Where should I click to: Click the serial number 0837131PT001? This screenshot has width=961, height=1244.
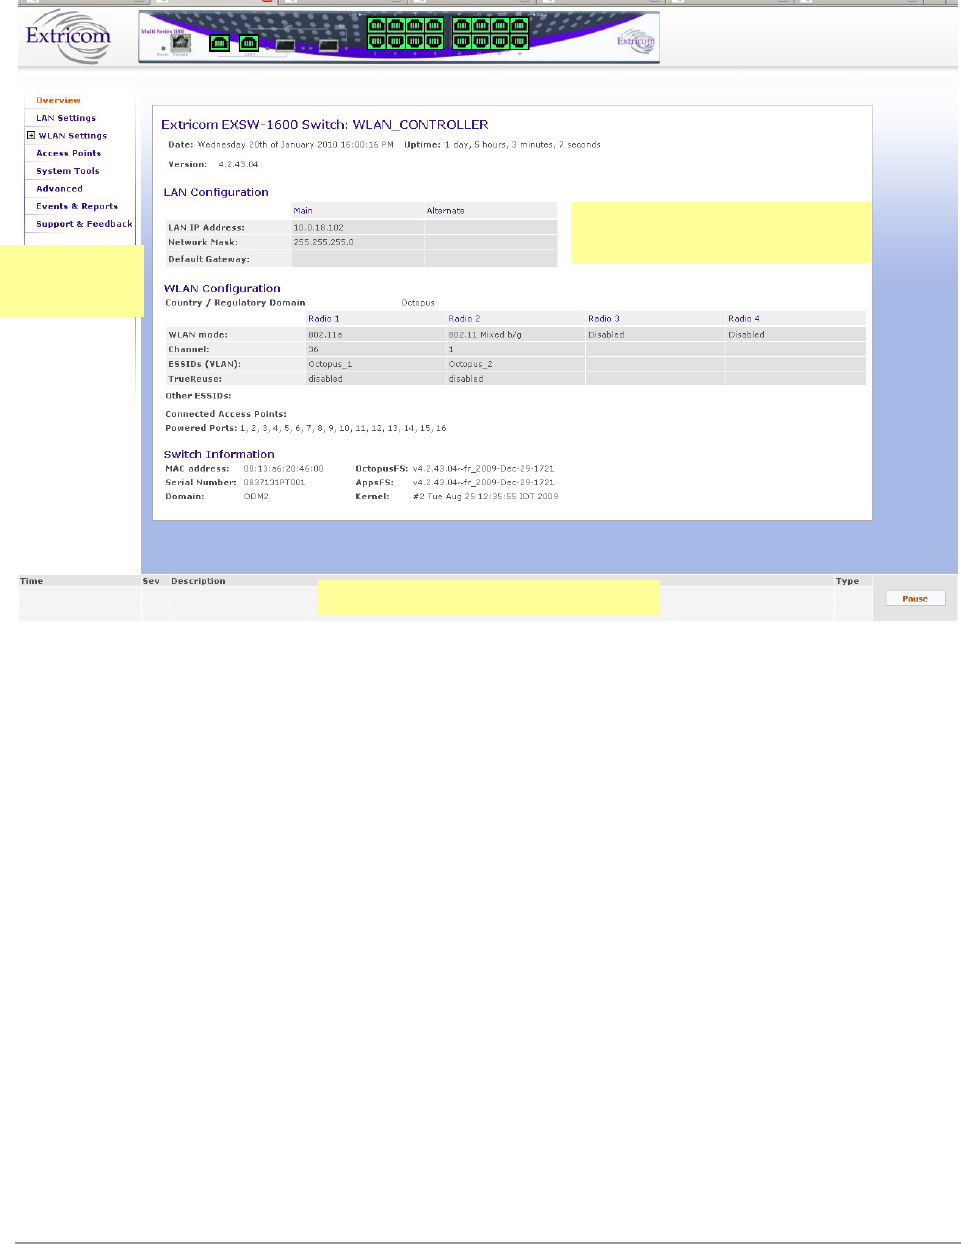pyautogui.click(x=274, y=482)
